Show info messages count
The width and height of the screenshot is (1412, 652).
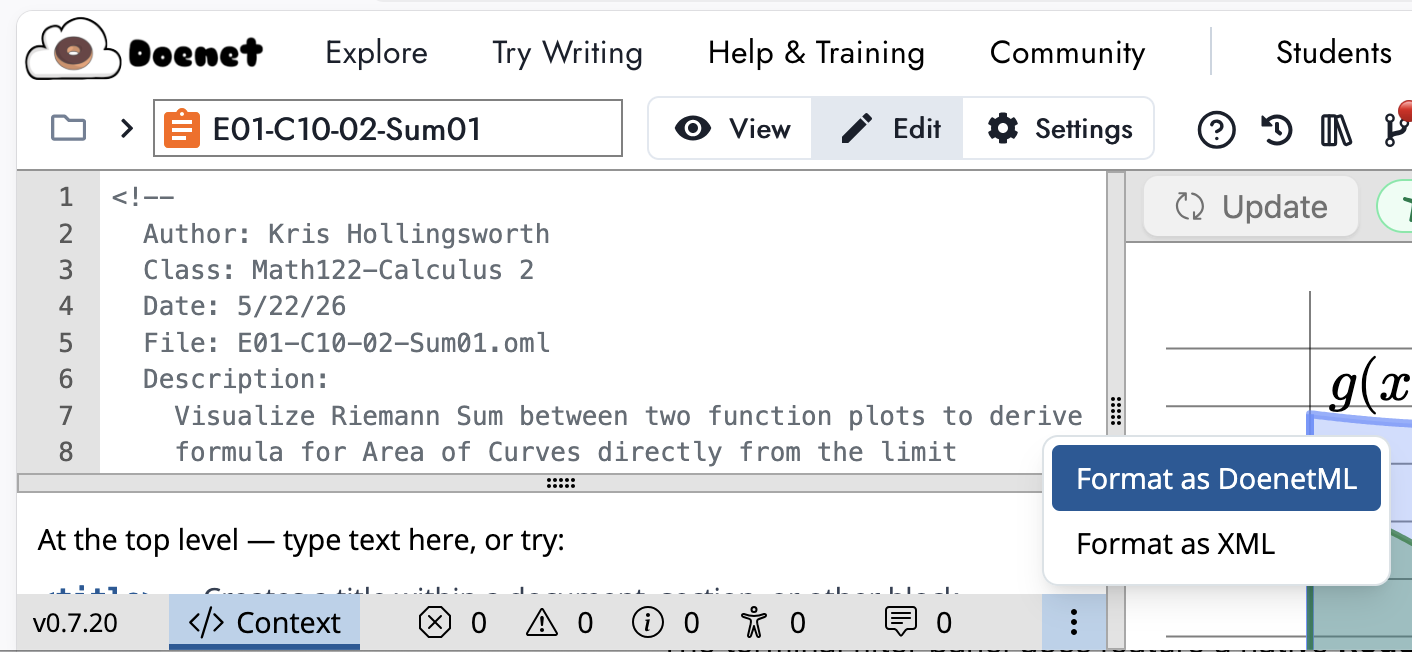click(666, 623)
